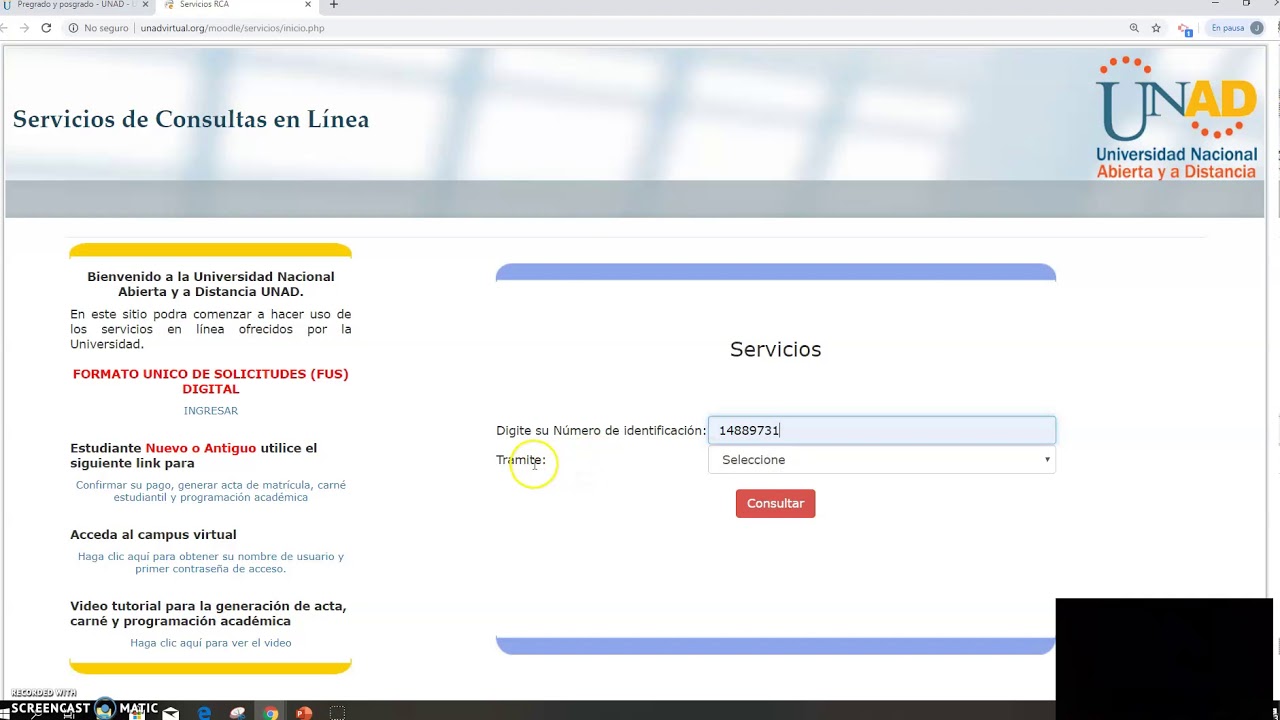This screenshot has width=1280, height=720.
Task: Open the Snipping Tool icon in the taskbar
Action: pyautogui.click(x=238, y=713)
